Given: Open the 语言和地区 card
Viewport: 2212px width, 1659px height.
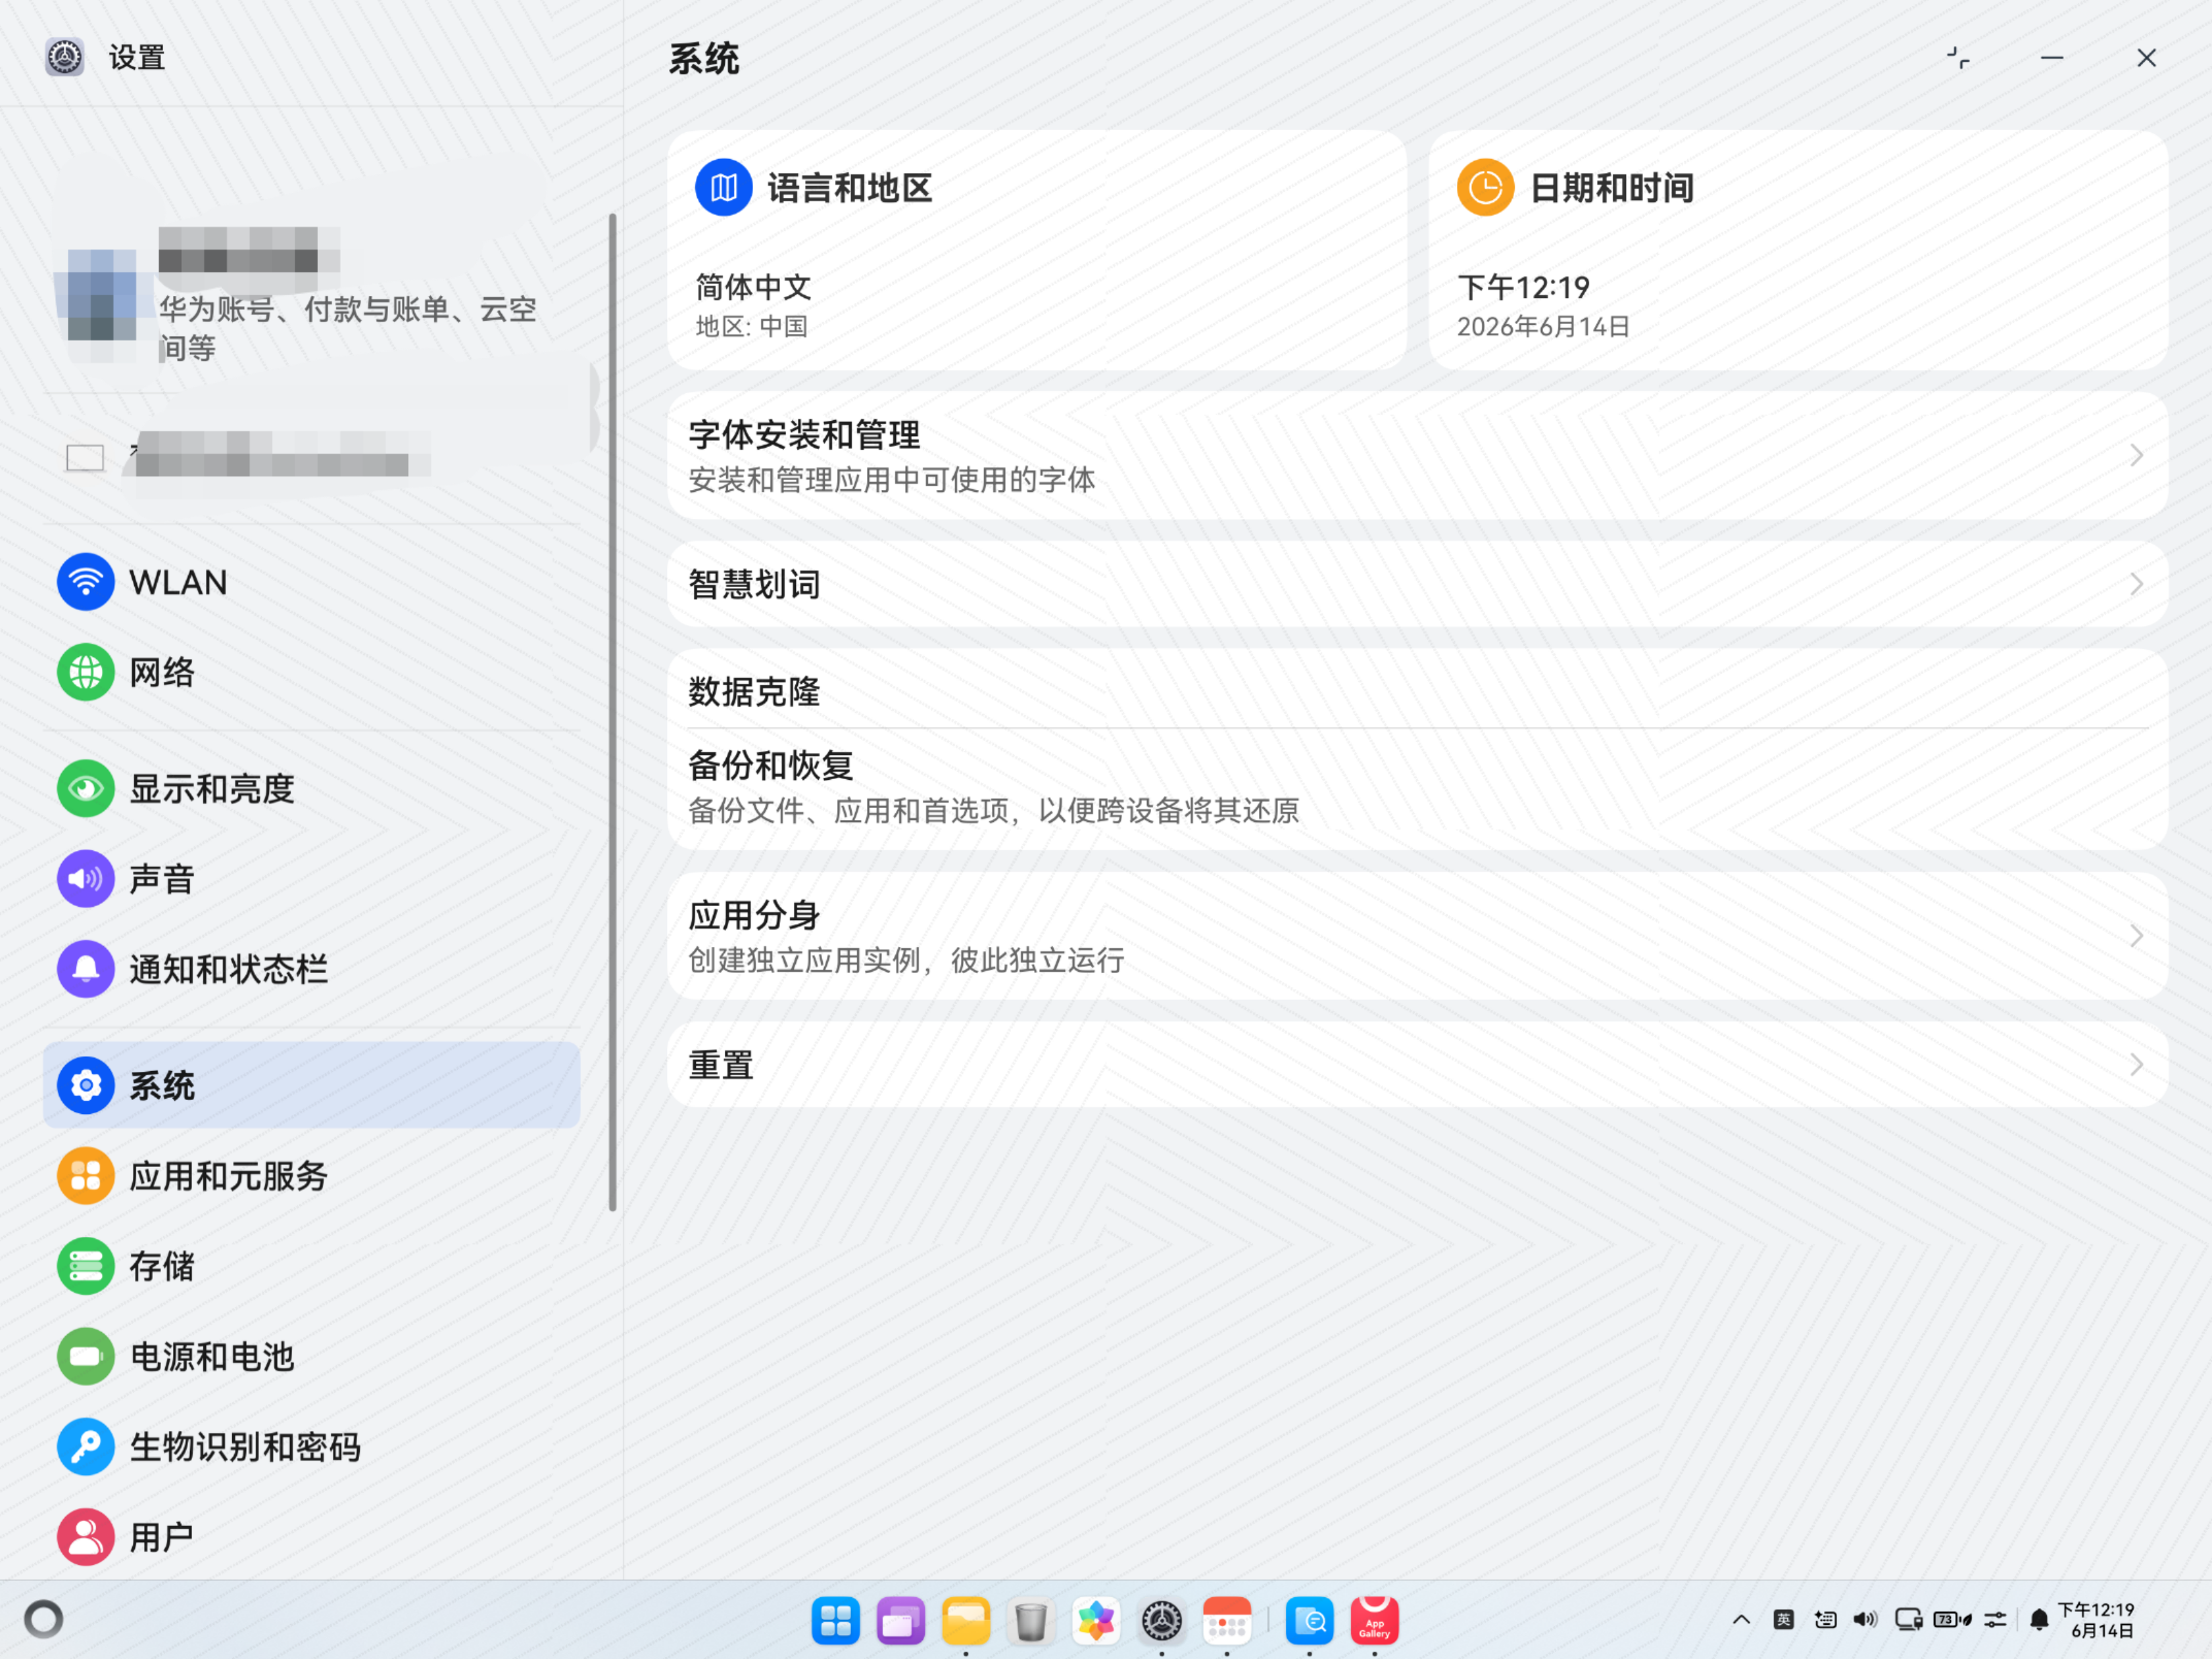Looking at the screenshot, I should (1037, 250).
